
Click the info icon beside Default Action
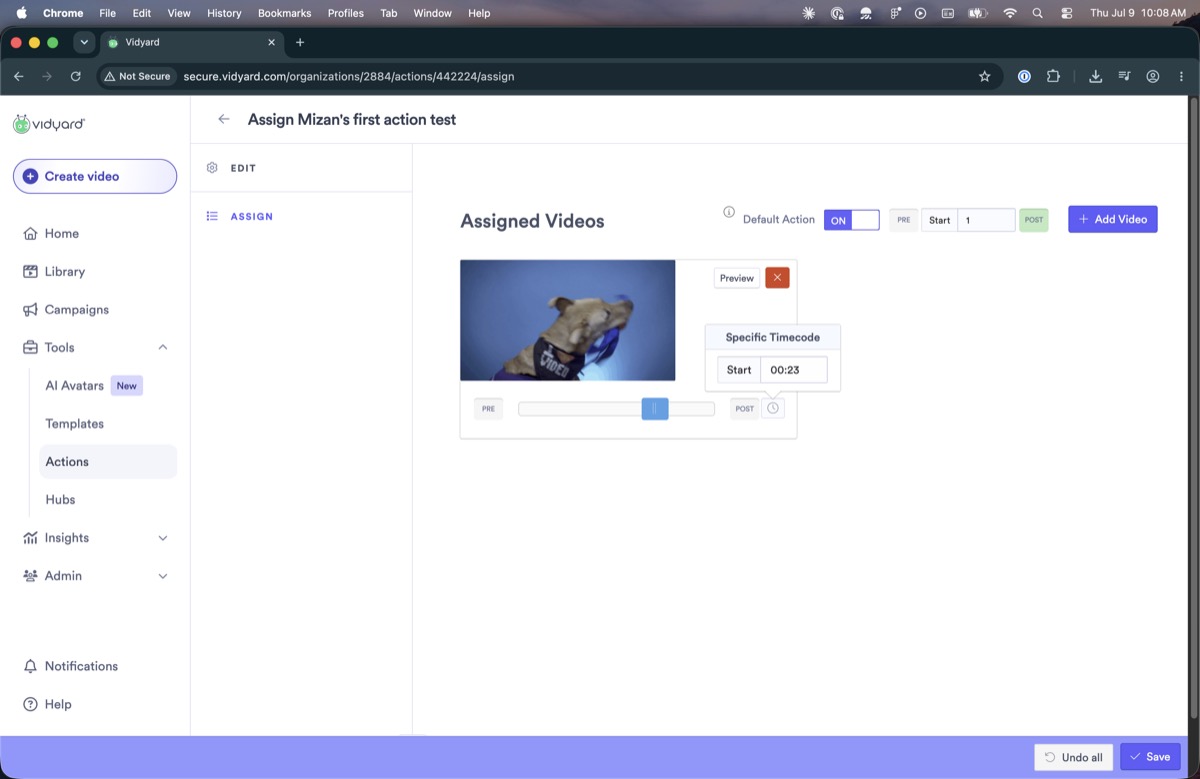coord(729,212)
